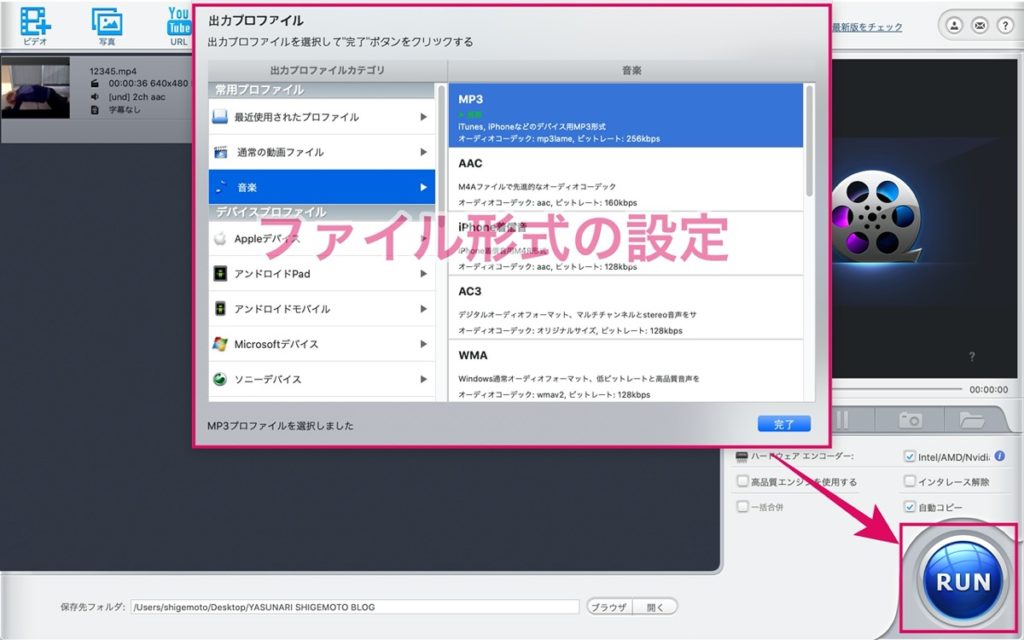The width and height of the screenshot is (1024, 640).
Task: Expand アンドロイドPad arrow
Action: click(x=423, y=274)
